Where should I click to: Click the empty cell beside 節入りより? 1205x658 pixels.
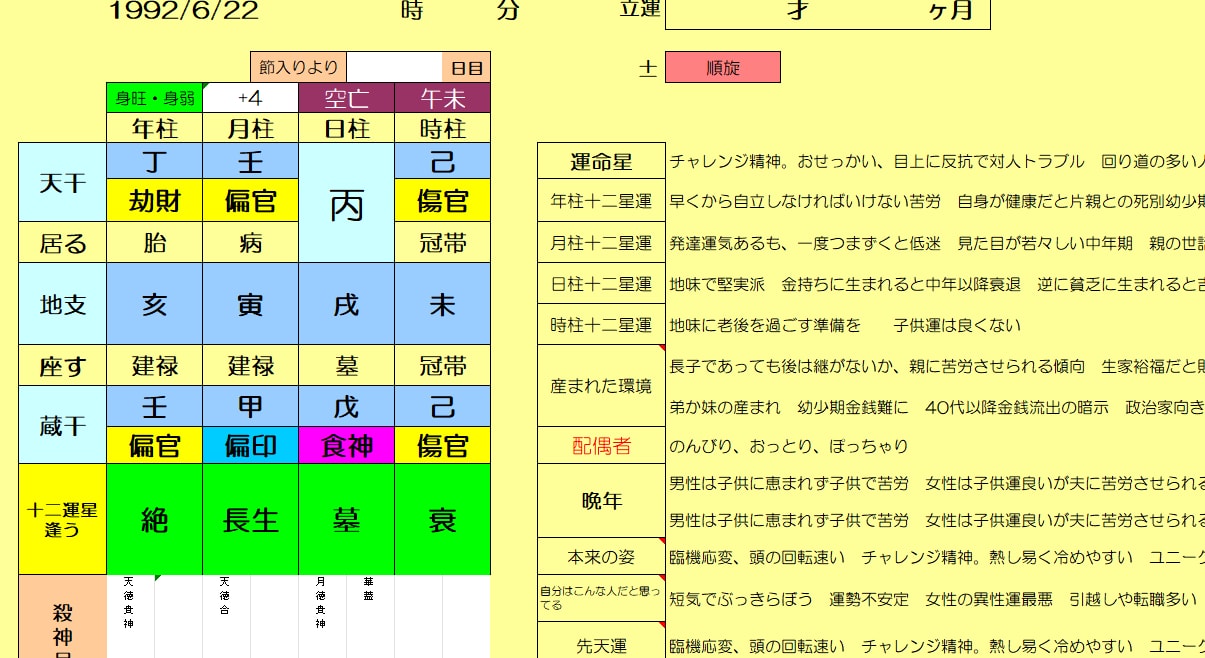click(394, 68)
